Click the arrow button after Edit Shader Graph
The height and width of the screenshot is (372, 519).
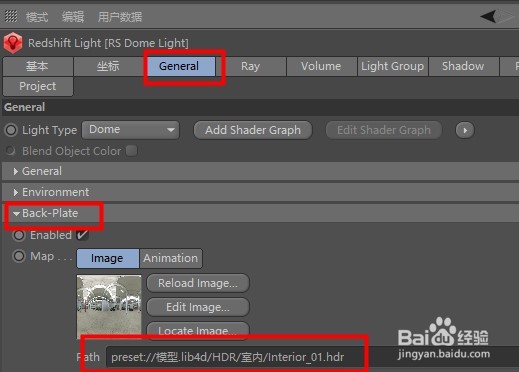[x=465, y=130]
